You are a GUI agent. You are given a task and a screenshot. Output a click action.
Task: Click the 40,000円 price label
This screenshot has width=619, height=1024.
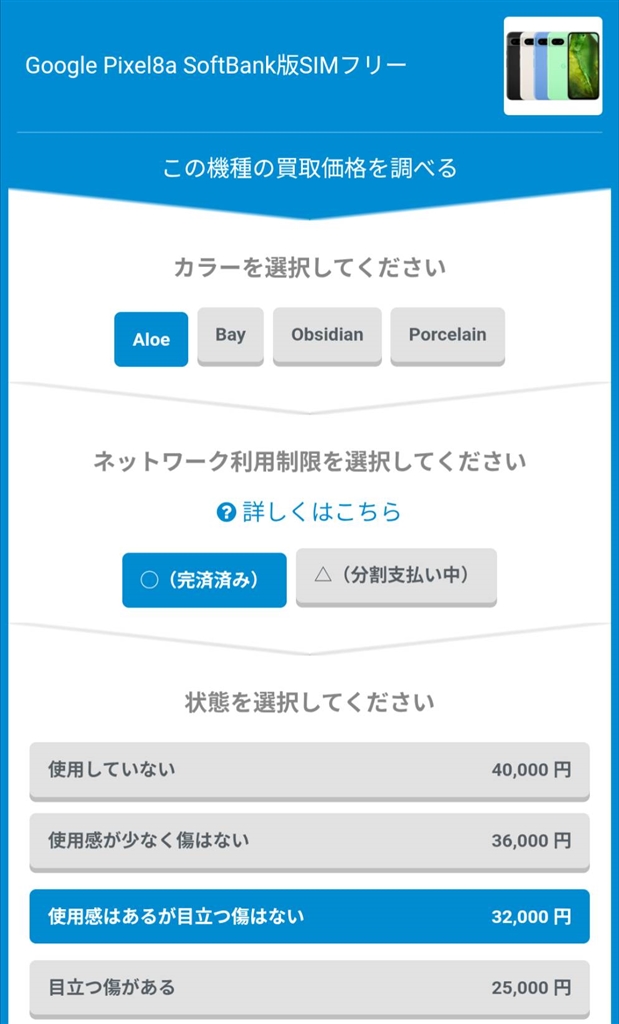531,770
